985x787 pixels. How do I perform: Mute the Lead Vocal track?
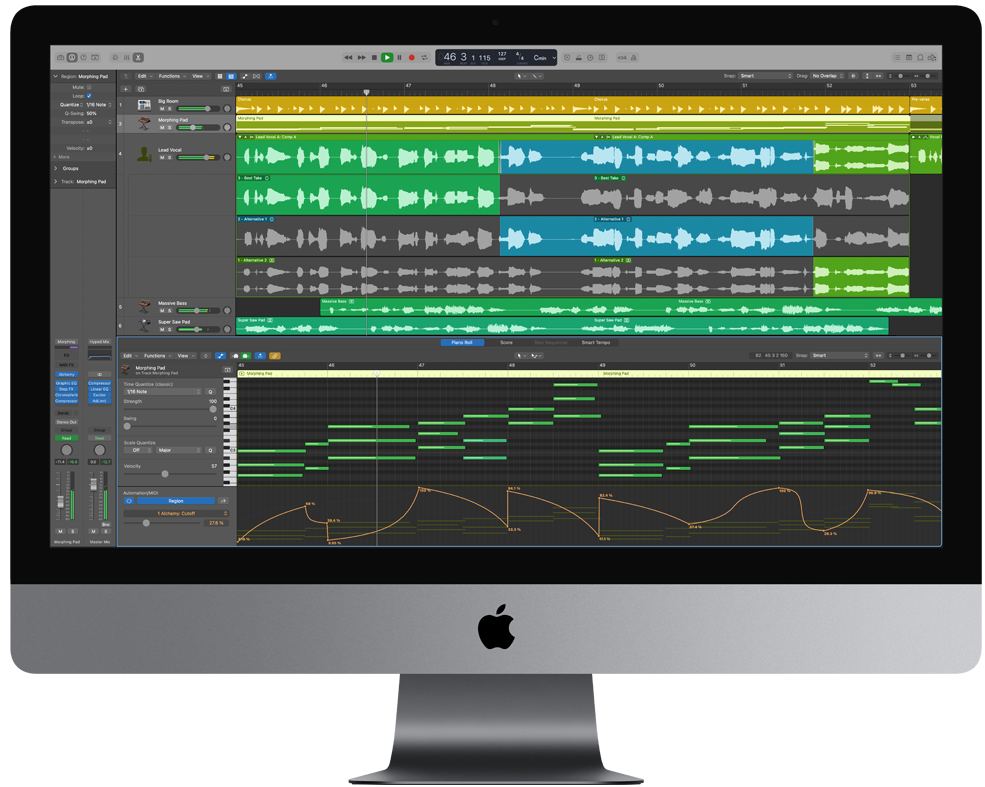click(162, 158)
